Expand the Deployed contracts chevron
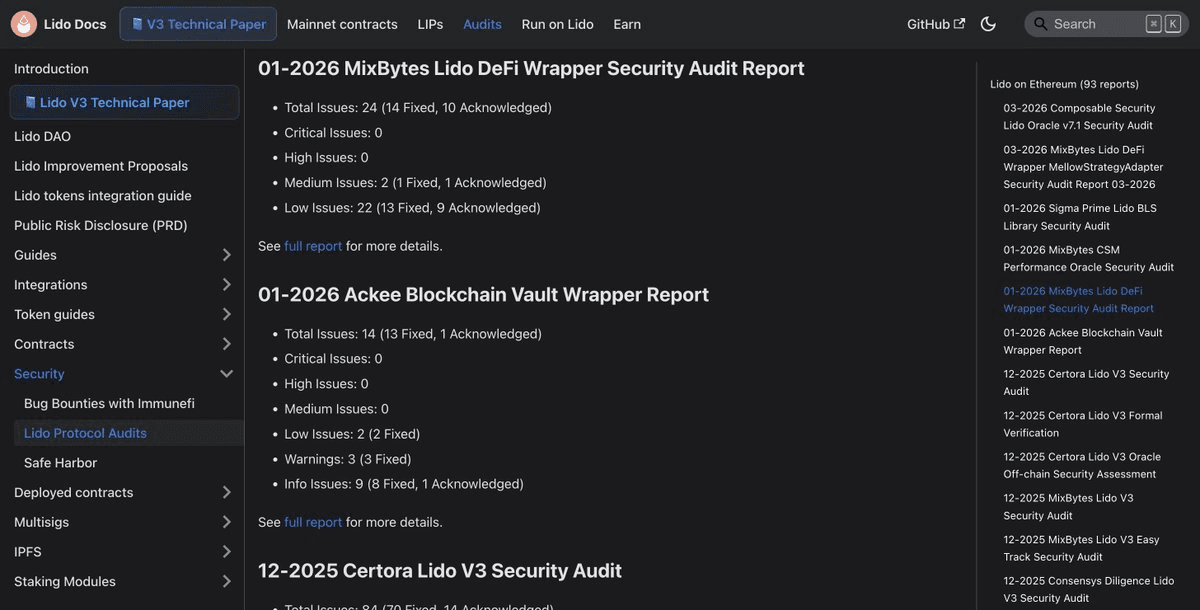Screen dimensions: 1200x610 point(226,493)
